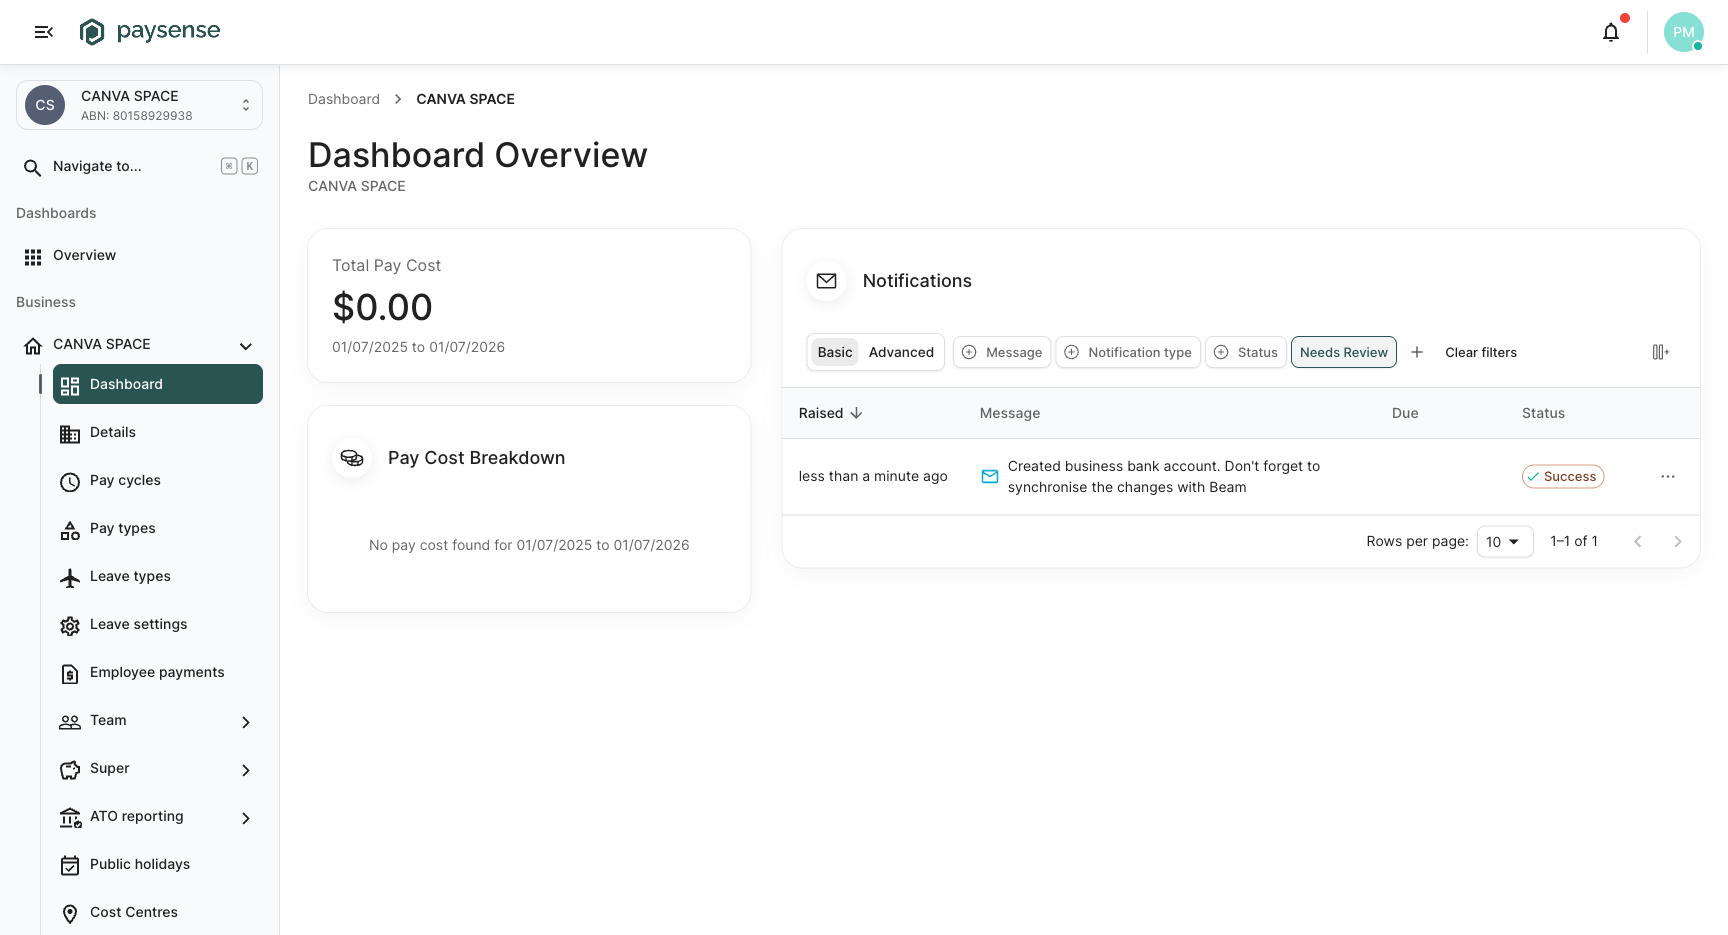Image resolution: width=1728 pixels, height=935 pixels.
Task: Open the notifications bell
Action: pyautogui.click(x=1611, y=32)
